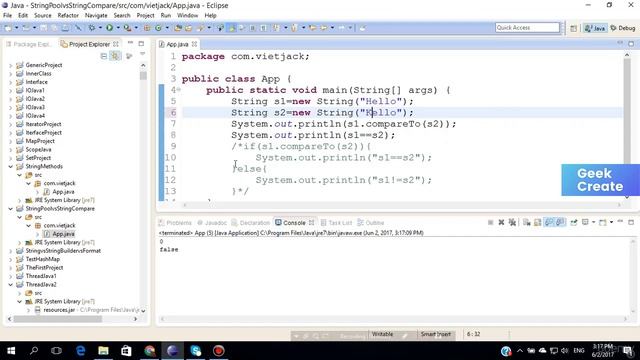The width and height of the screenshot is (640, 360).
Task: Maximize the Project Explorer view
Action: [x=141, y=43]
